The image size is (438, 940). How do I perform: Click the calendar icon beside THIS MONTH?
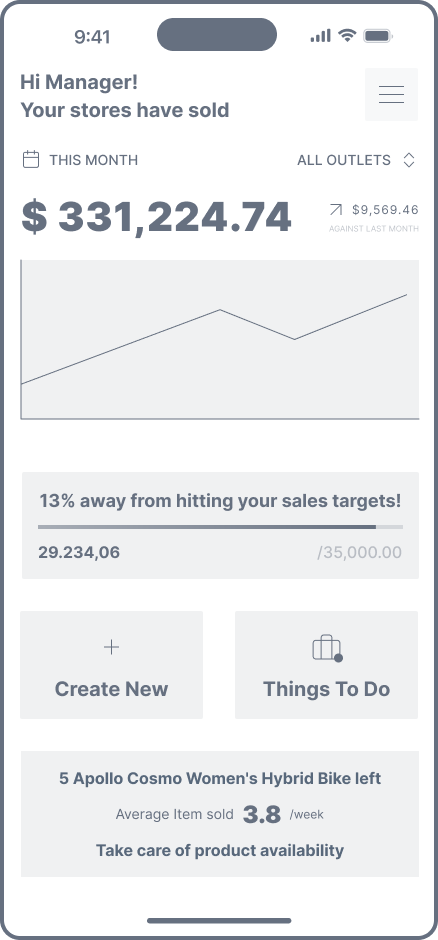pos(31,160)
